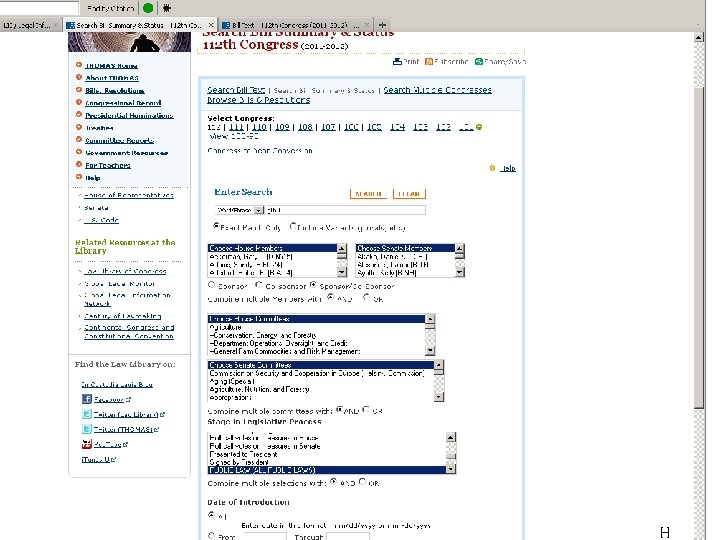Click bullet icon beside THOMAS Home
Screen dimensions: 720x540
79,65
